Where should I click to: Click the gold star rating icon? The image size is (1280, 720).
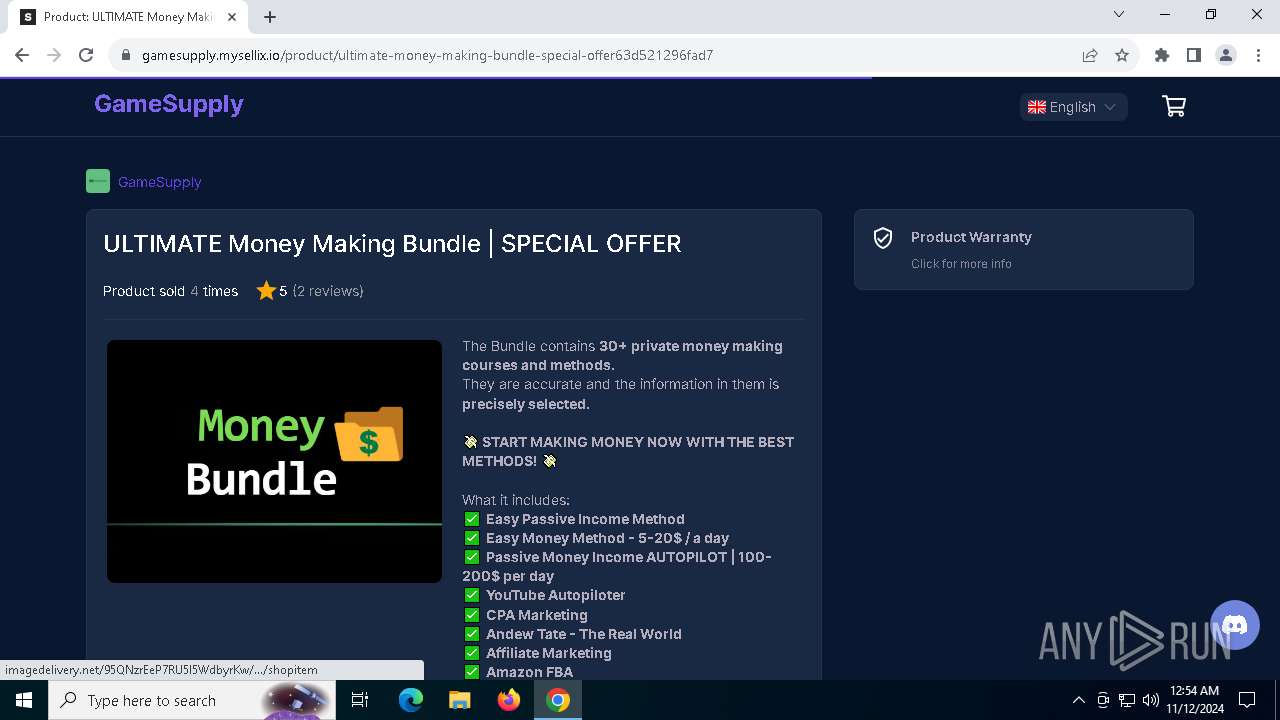[x=266, y=291]
